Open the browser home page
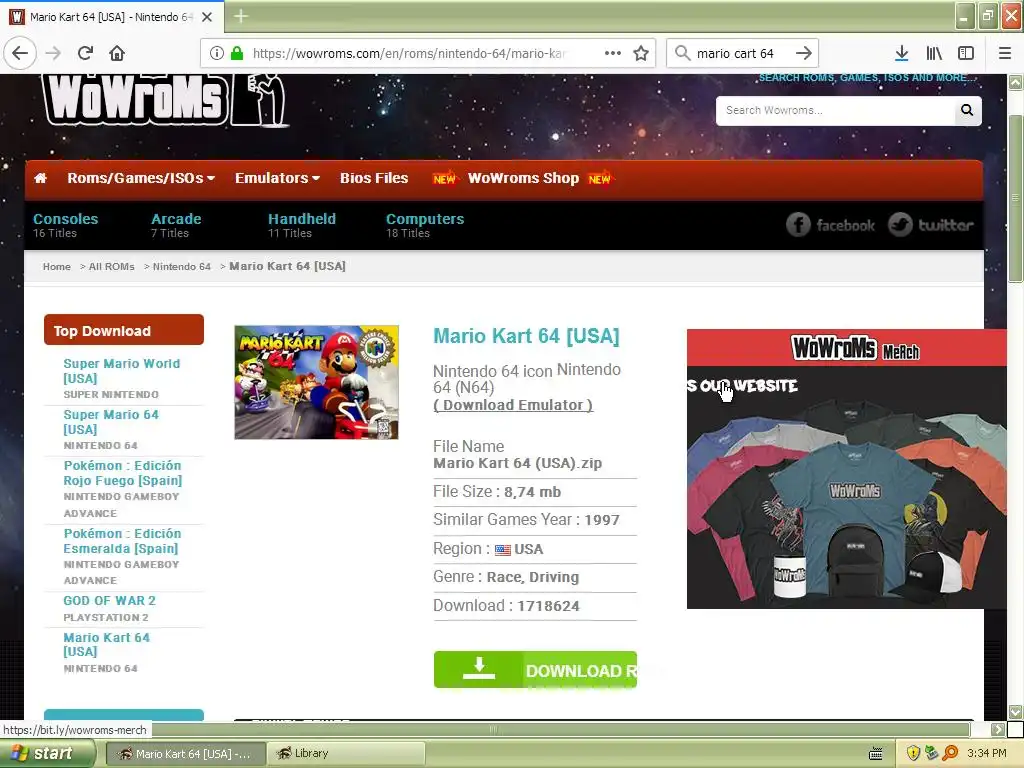This screenshot has width=1024, height=768. [x=117, y=53]
